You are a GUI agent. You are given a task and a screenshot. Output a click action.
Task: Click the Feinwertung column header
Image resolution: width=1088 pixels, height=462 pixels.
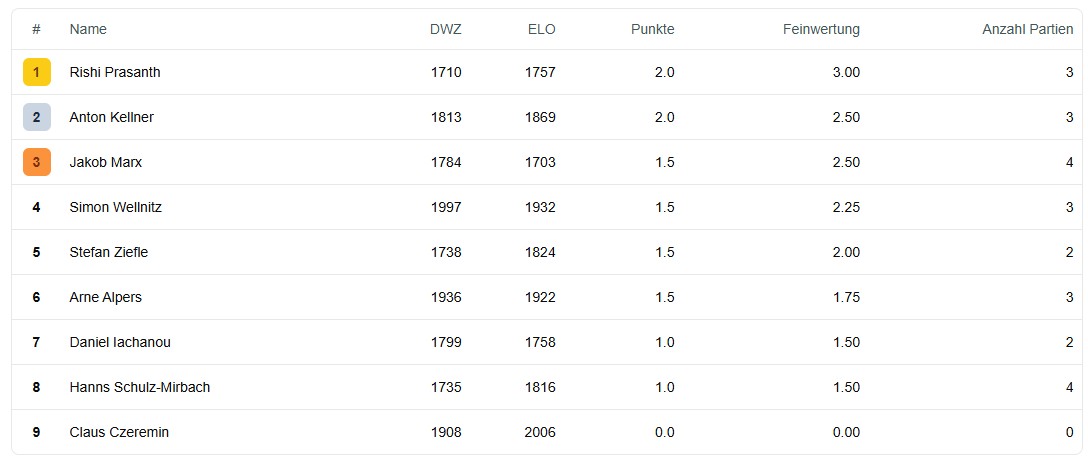coord(821,29)
